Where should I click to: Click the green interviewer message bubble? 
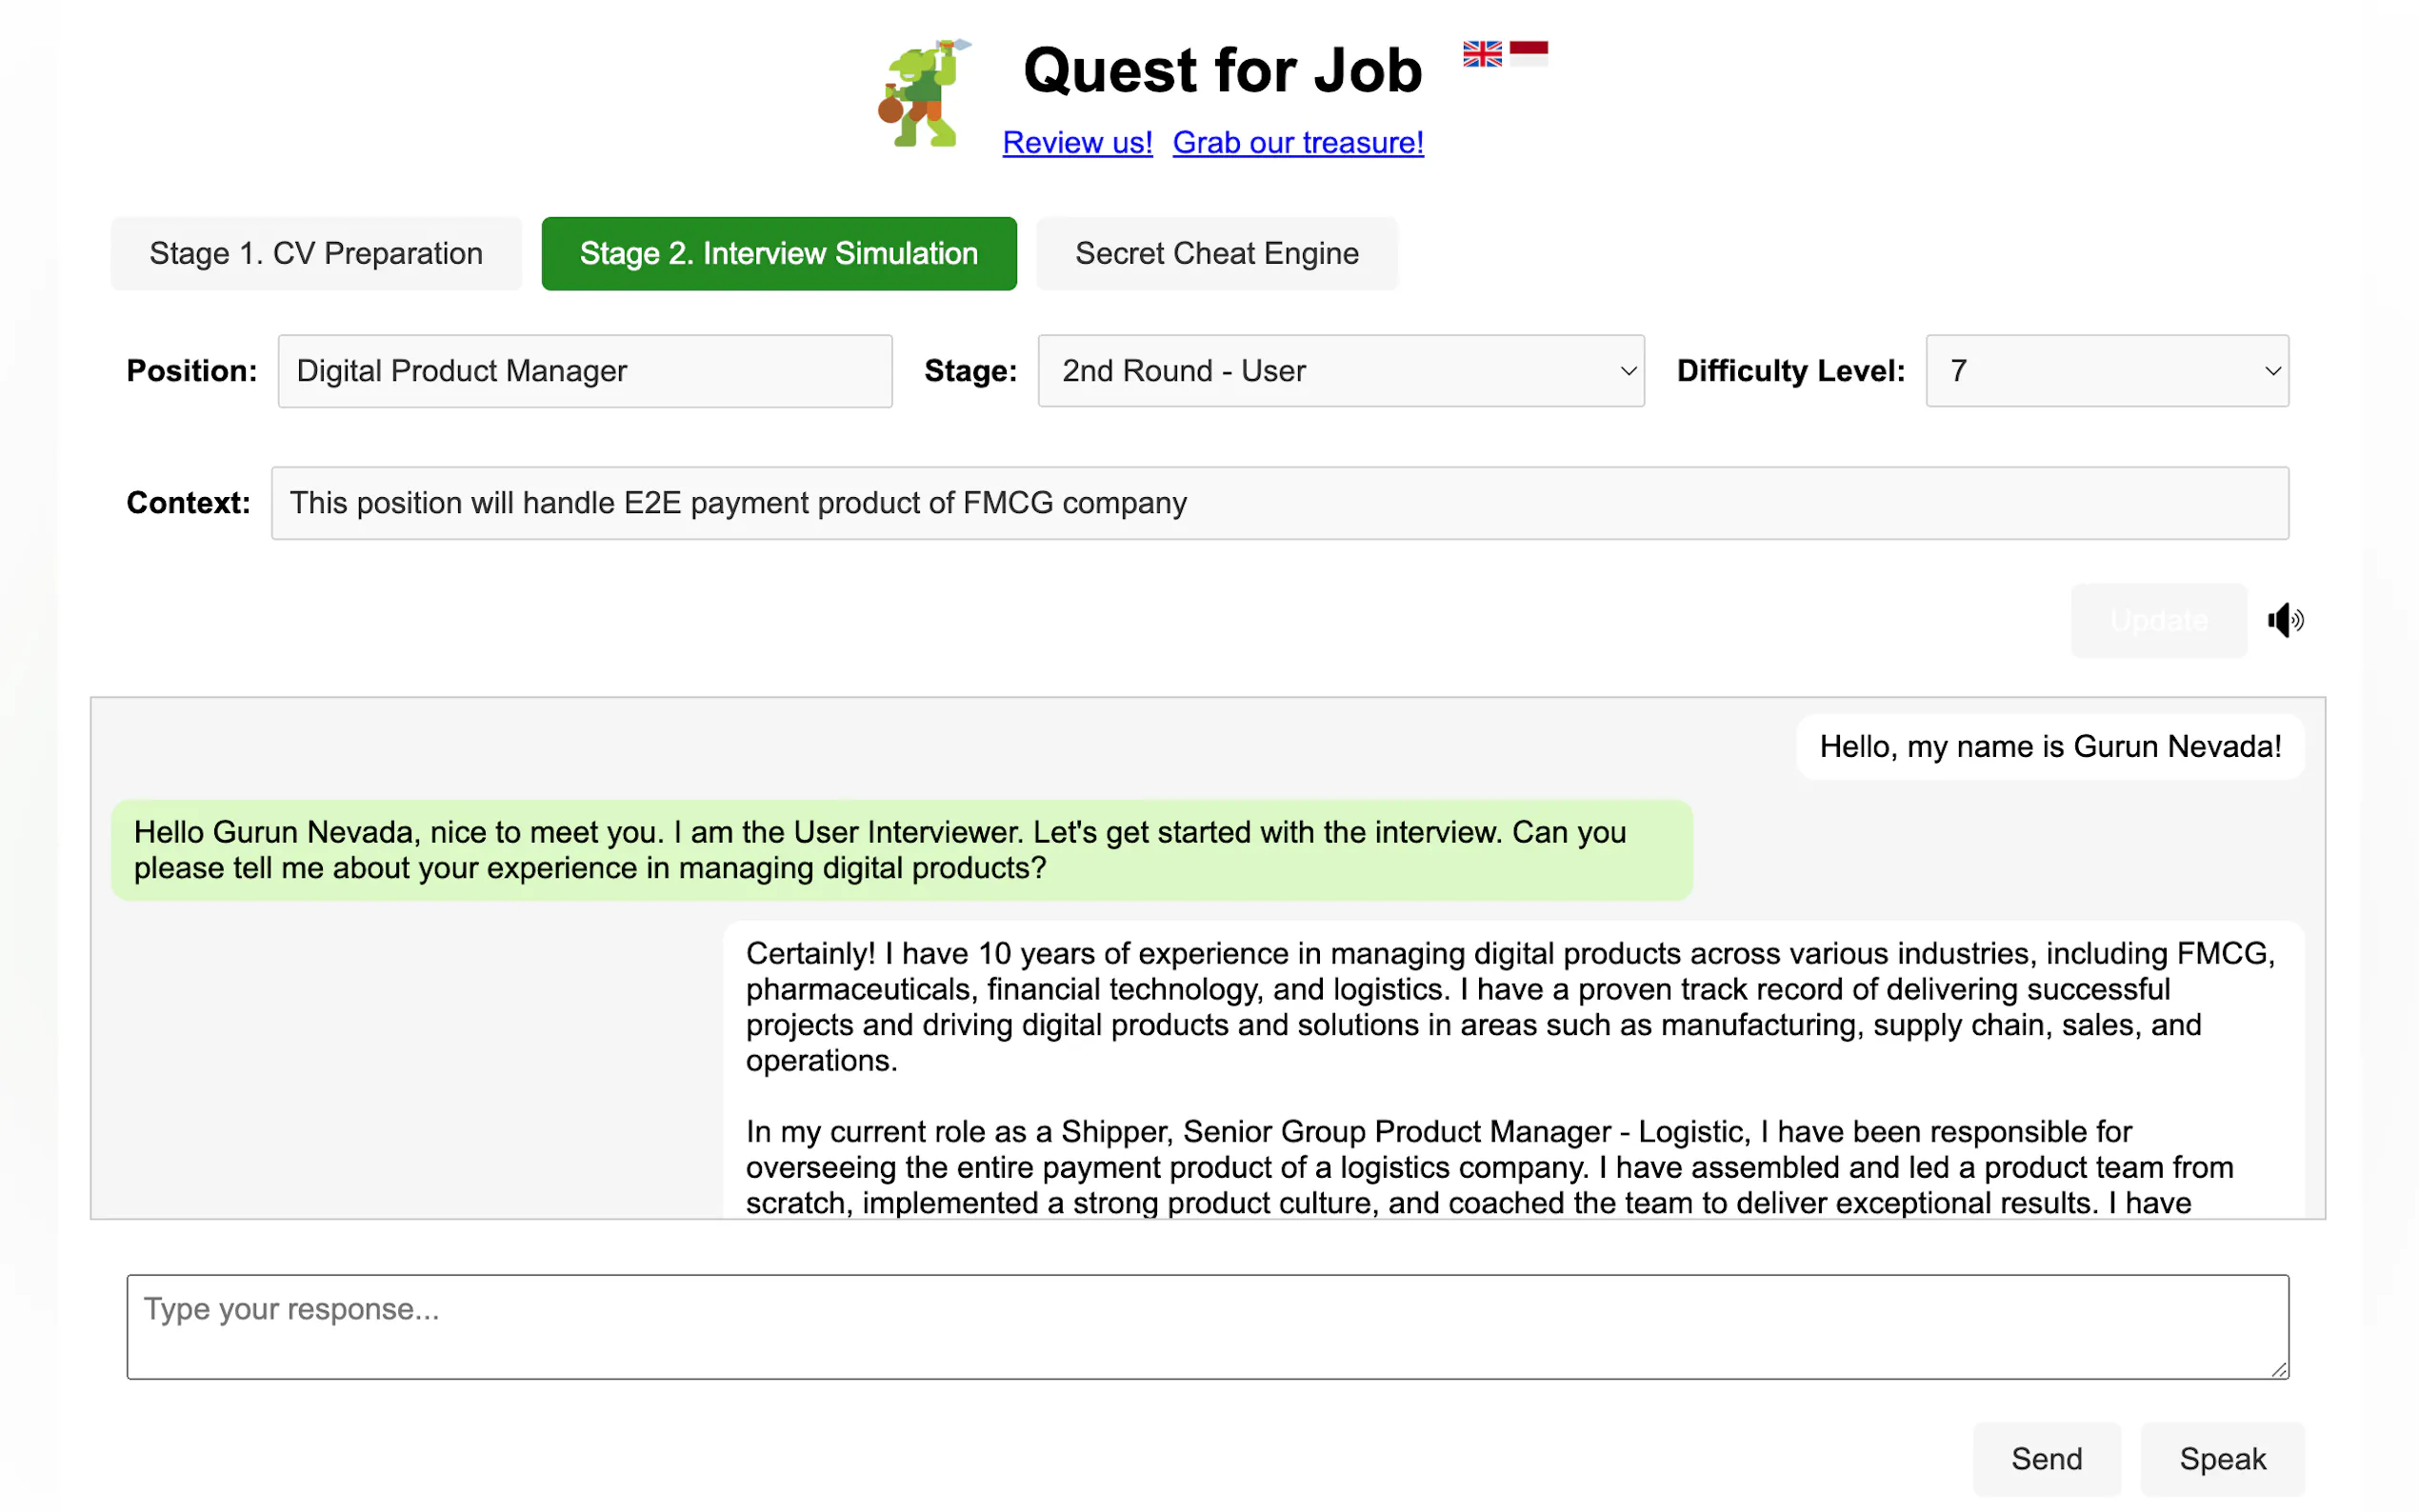click(x=900, y=850)
